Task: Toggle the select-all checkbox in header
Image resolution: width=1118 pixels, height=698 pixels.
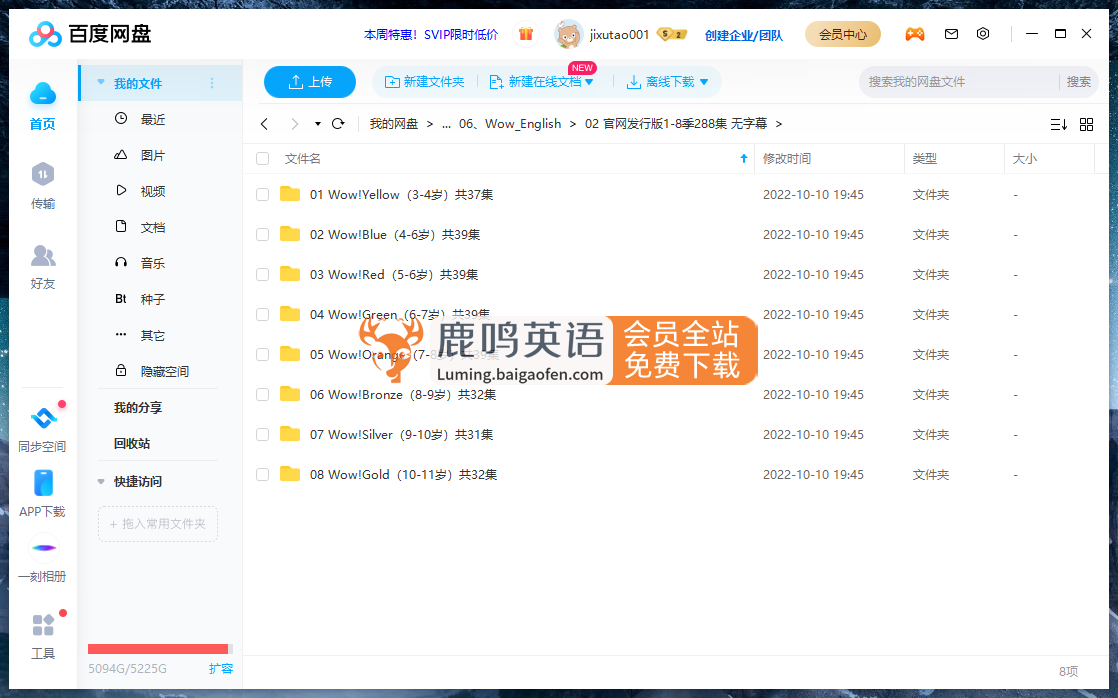Action: click(x=262, y=158)
